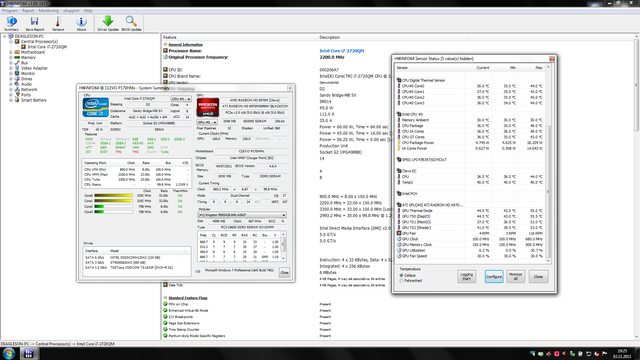The width and height of the screenshot is (640, 360).
Task: Click the Clevo EC sensor group icon
Action: 399,171
